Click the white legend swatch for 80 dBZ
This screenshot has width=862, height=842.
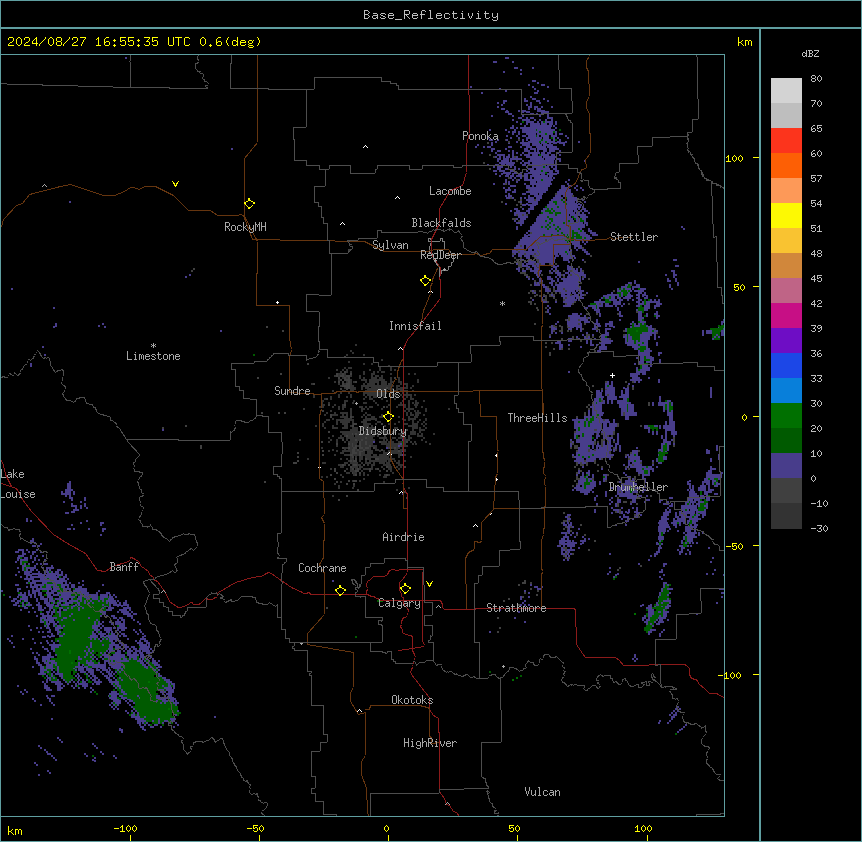786,91
